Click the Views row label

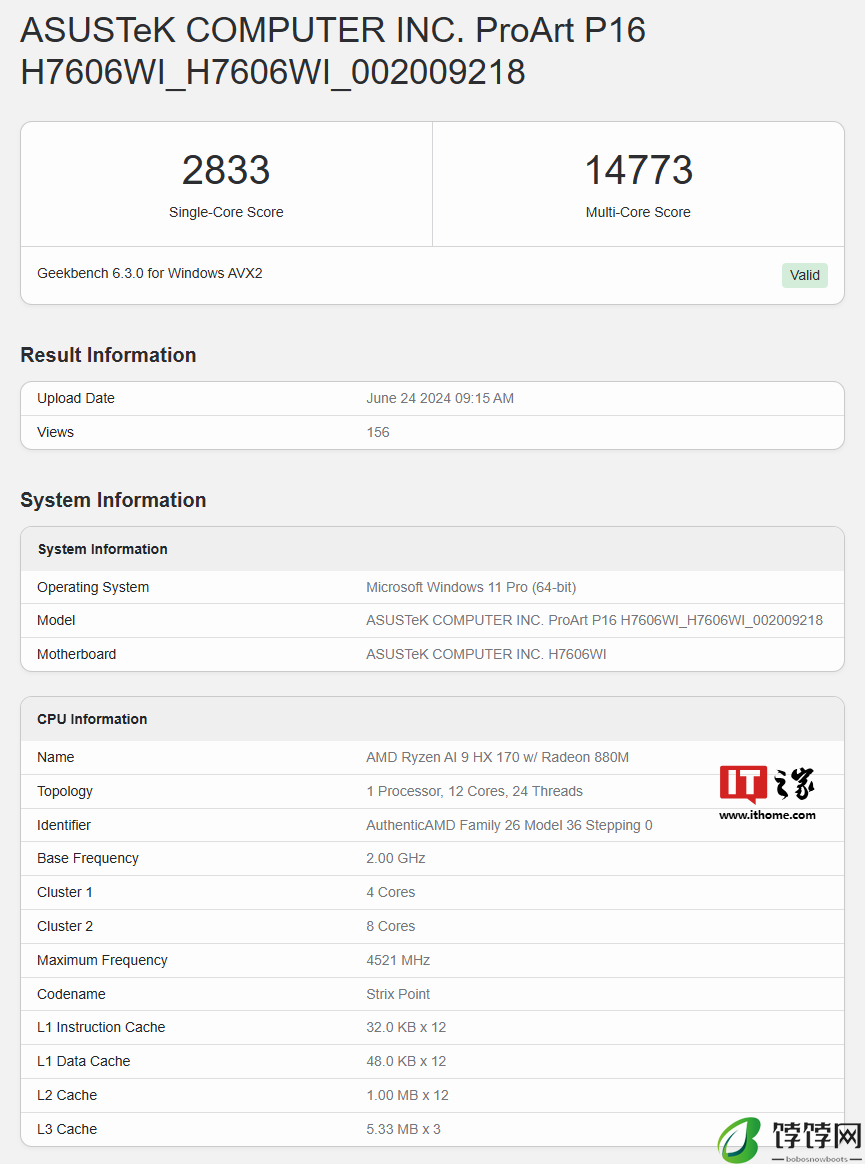[56, 432]
